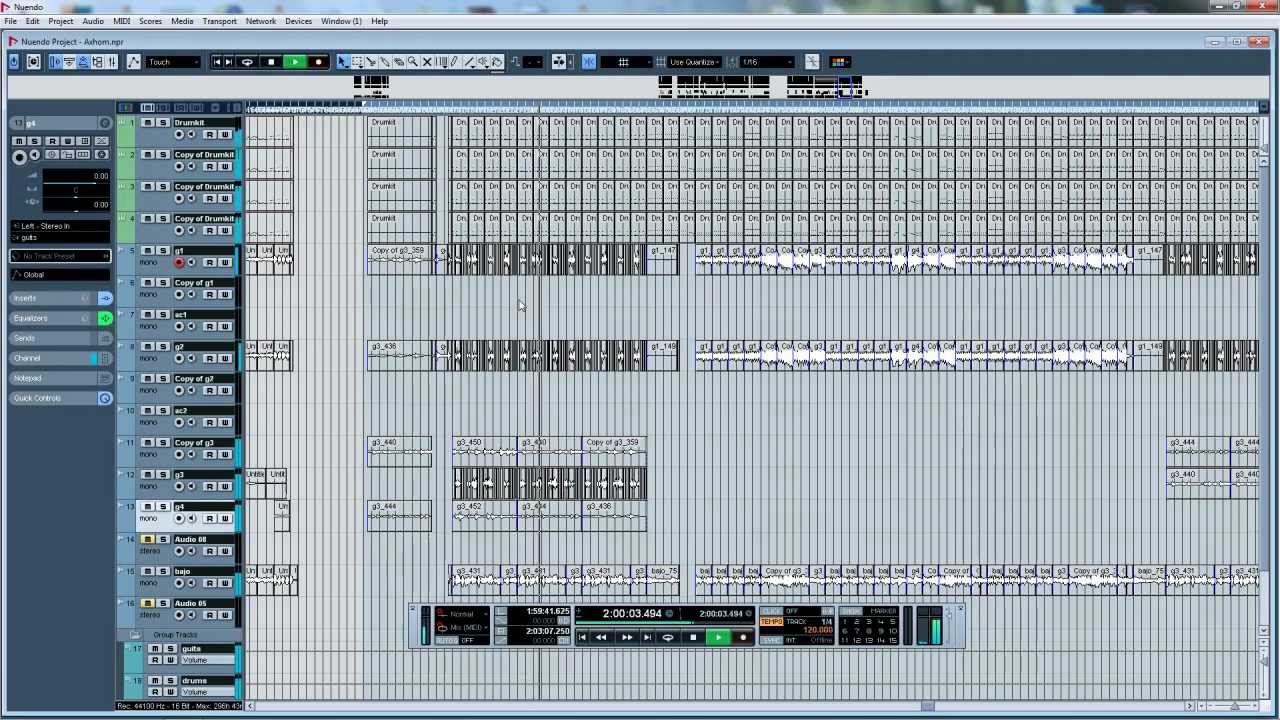The image size is (1280, 720).
Task: Select the Copy of g3_359 clip on g1
Action: [402, 260]
